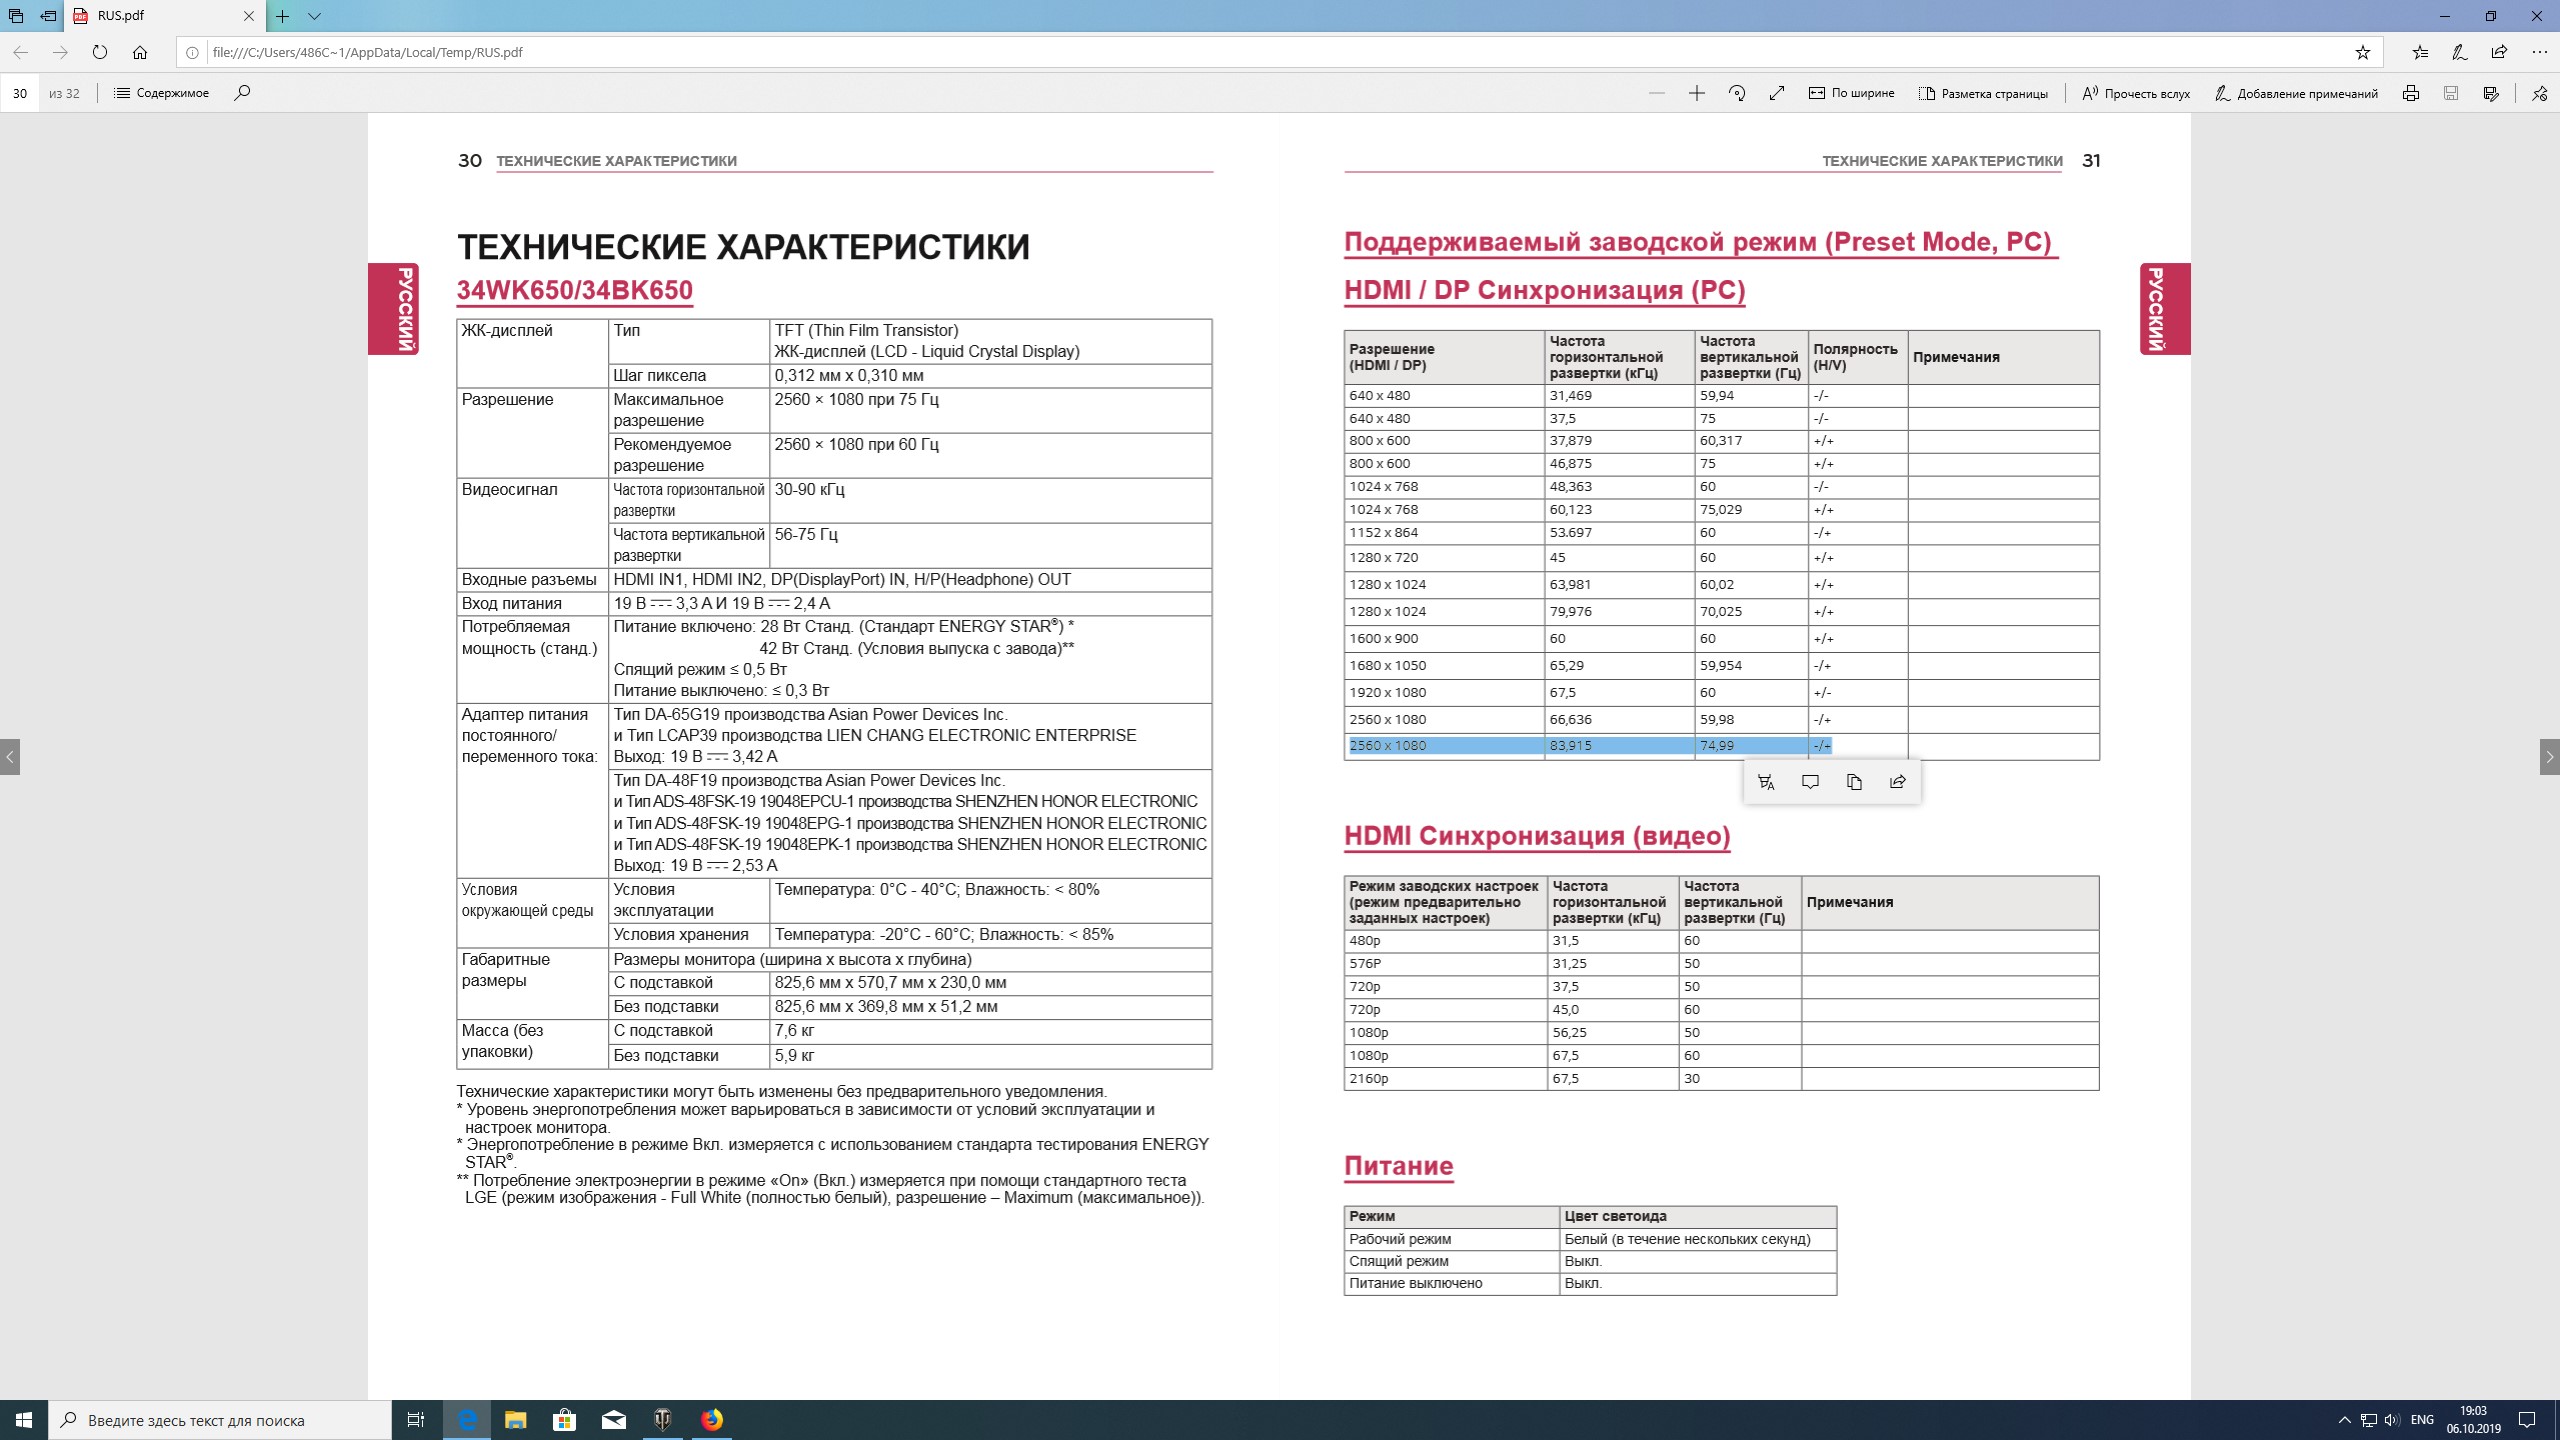Open search in PDF magnifier icon
2560x1440 pixels.
coord(242,93)
